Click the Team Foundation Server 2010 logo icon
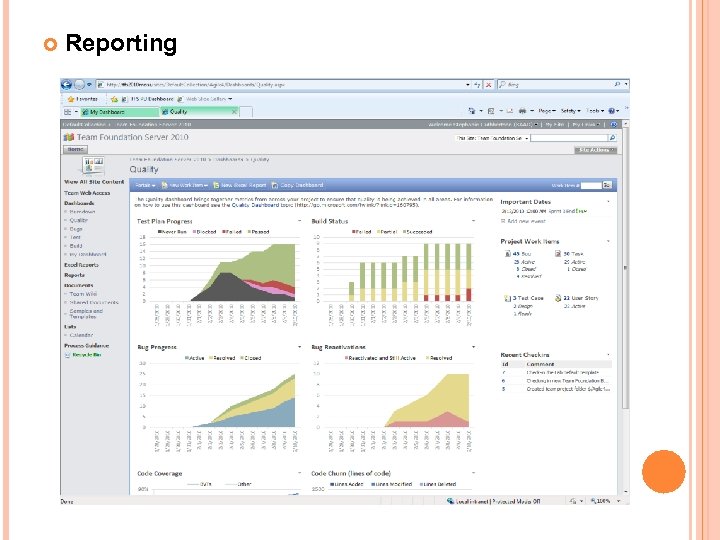 [69, 137]
